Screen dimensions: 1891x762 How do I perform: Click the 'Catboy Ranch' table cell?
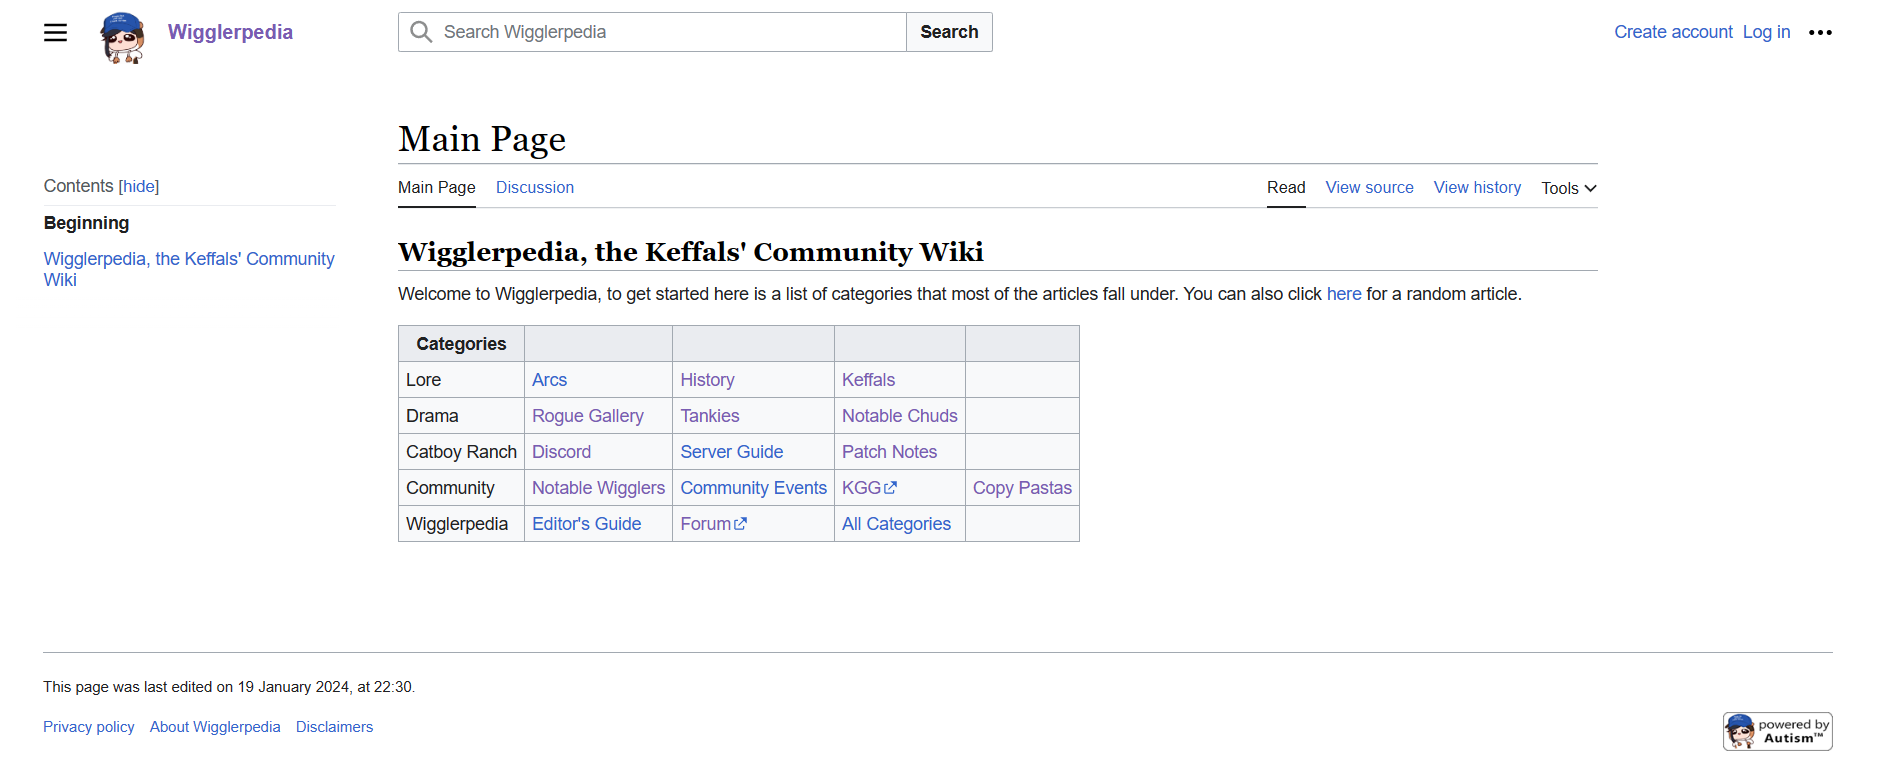click(461, 452)
